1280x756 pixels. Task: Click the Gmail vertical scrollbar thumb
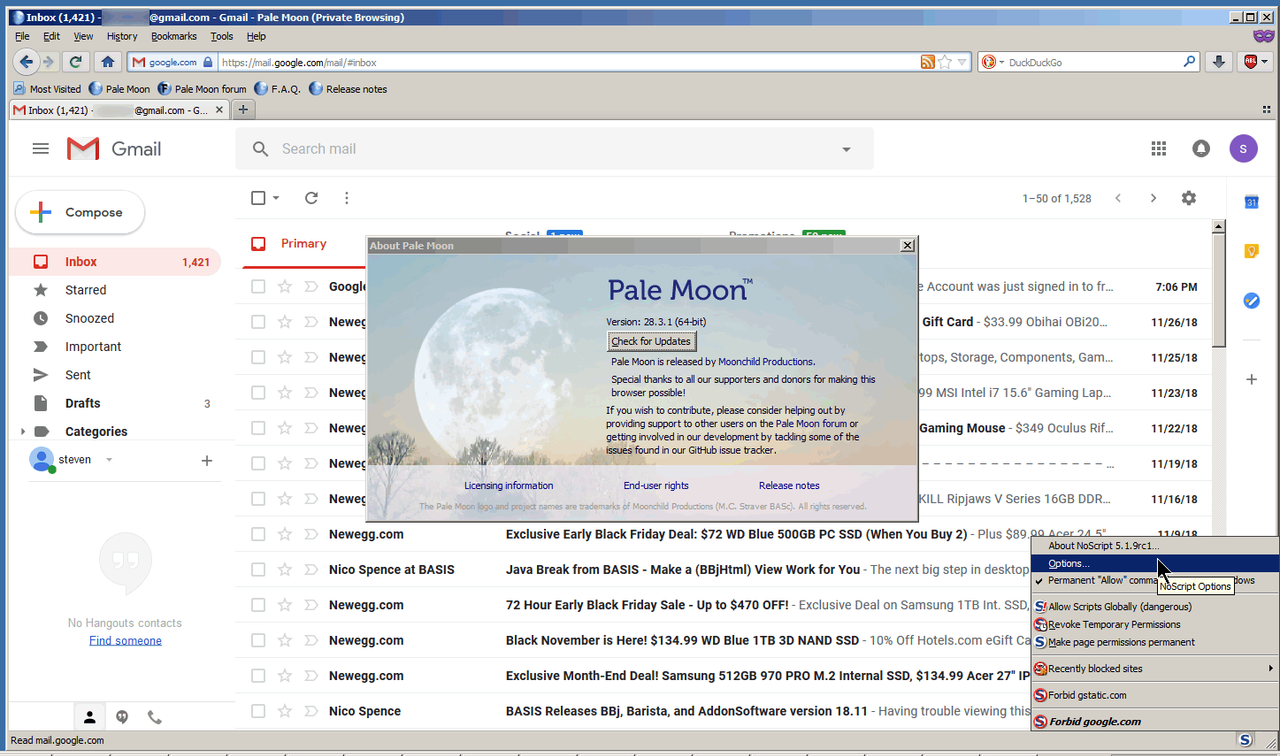[x=1218, y=290]
